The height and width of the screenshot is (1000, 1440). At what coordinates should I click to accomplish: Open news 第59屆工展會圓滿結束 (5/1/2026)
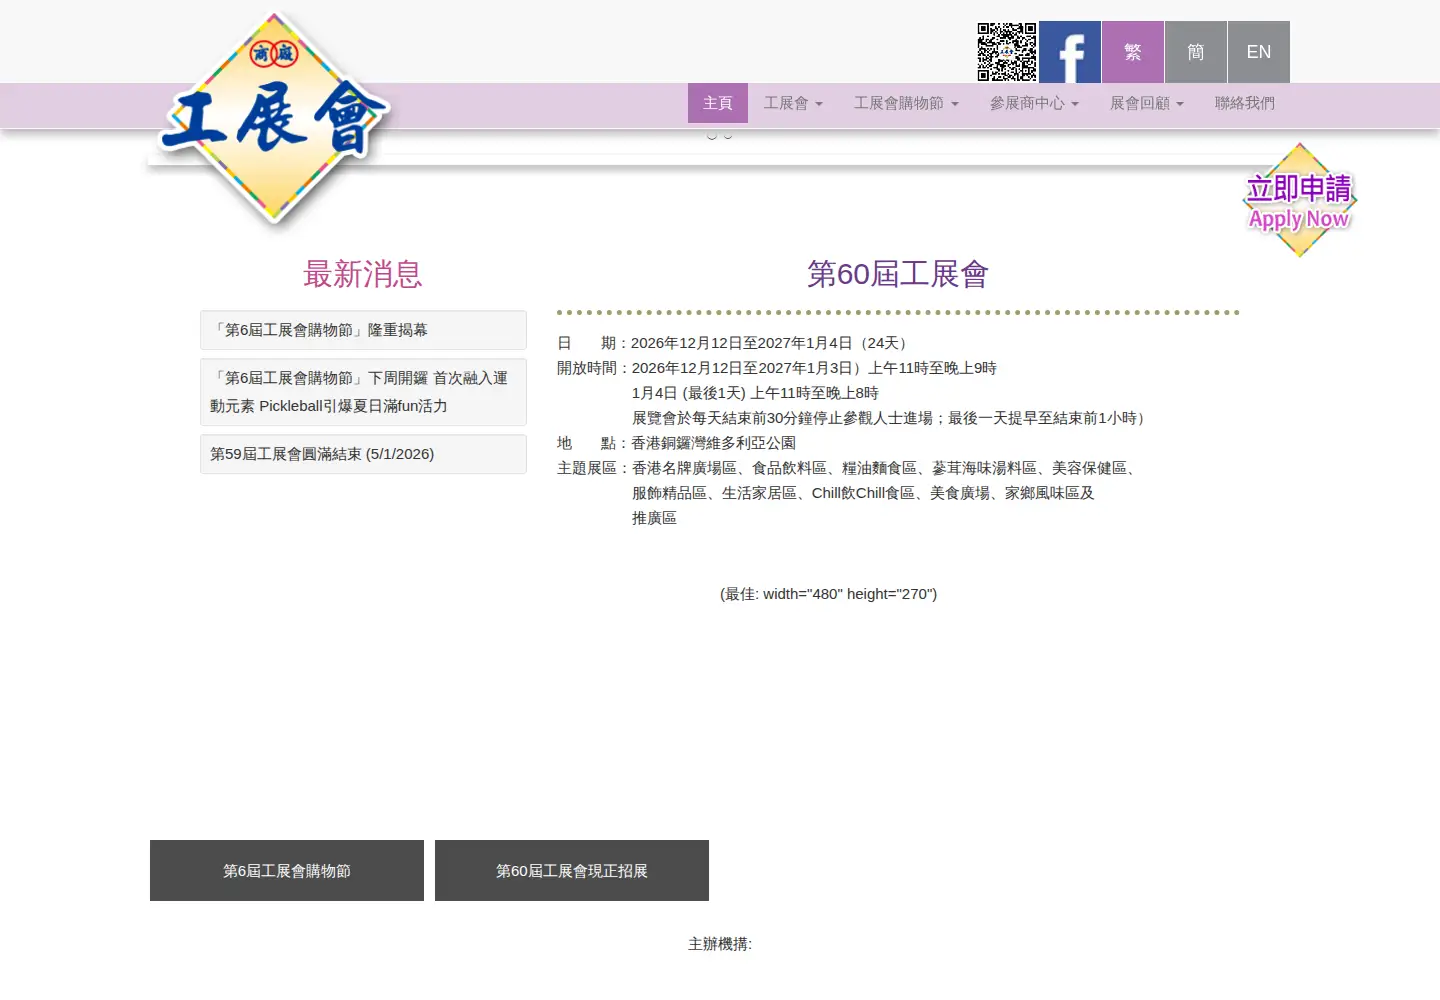363,454
